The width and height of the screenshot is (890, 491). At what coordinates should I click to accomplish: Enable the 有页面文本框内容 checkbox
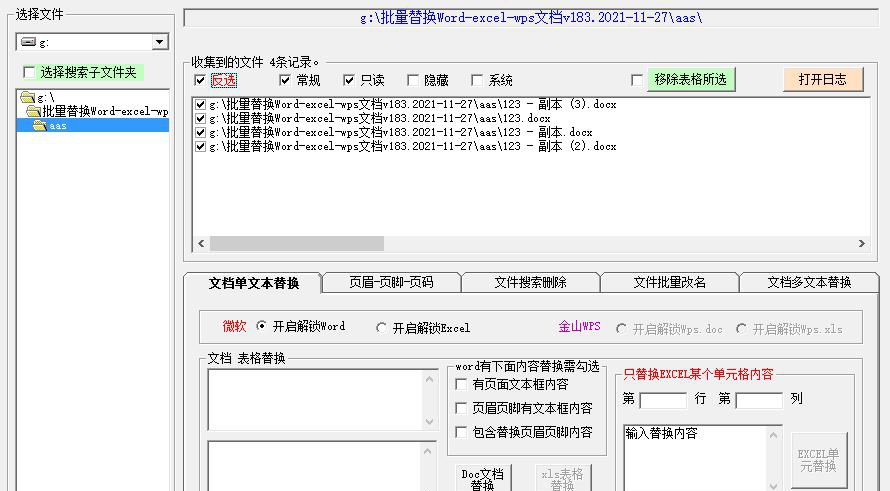click(461, 384)
